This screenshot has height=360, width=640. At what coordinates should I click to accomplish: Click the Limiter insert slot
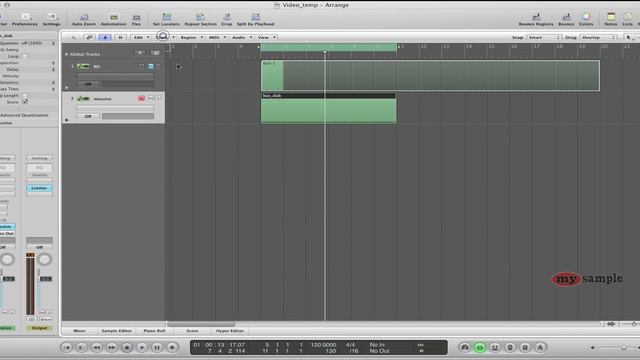(39, 188)
